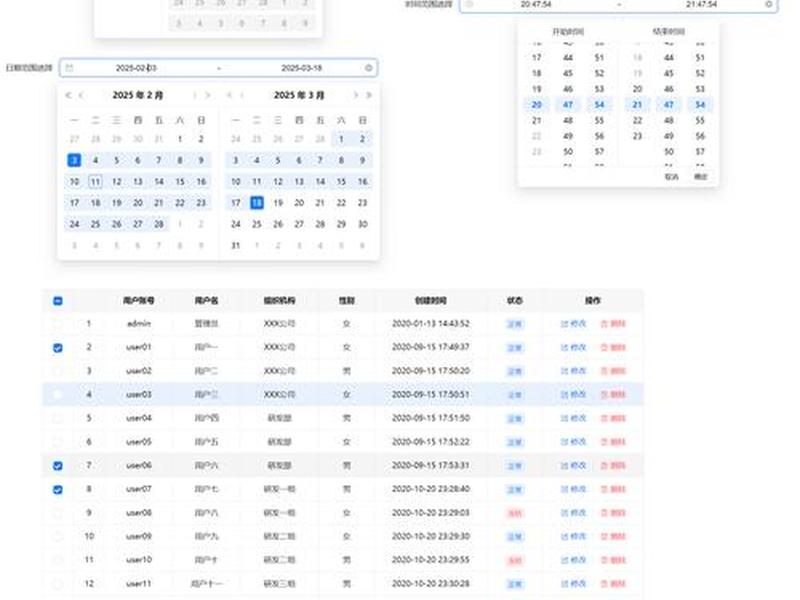Screen dimensions: 800x600
Task: Click the delete icon in the user08 row
Action: click(x=604, y=513)
